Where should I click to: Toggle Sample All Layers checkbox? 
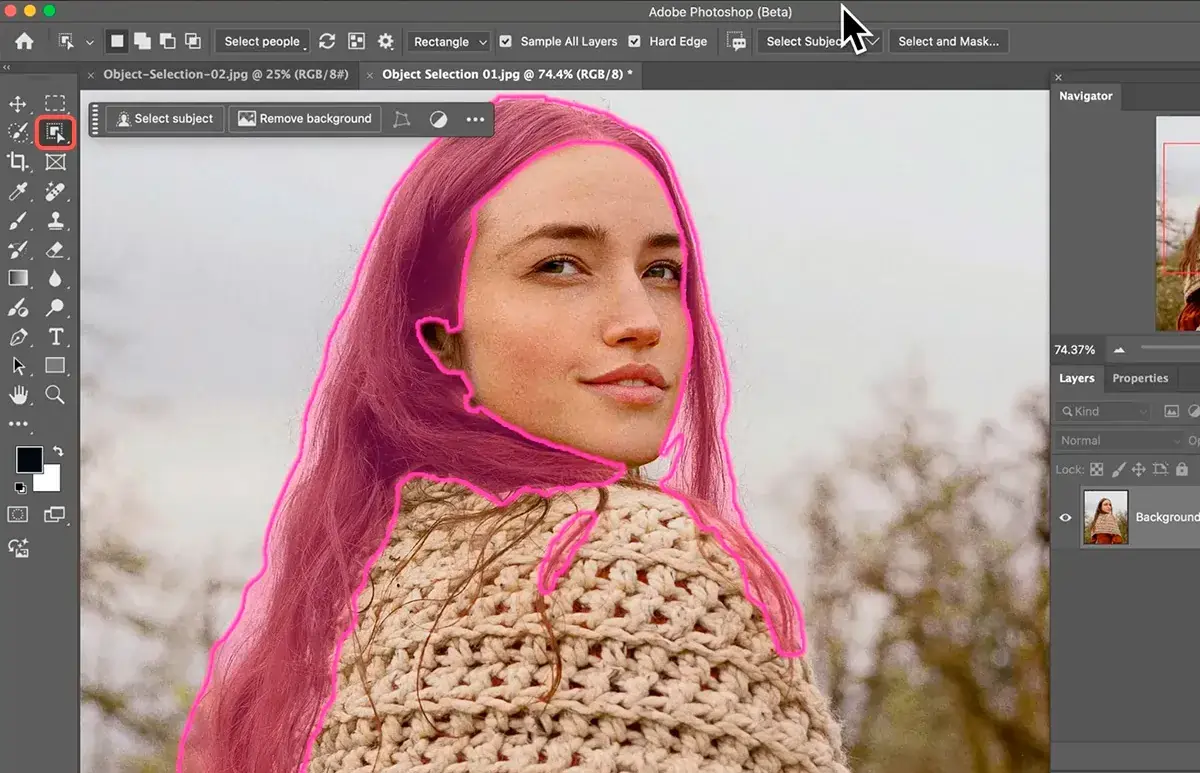tap(506, 41)
